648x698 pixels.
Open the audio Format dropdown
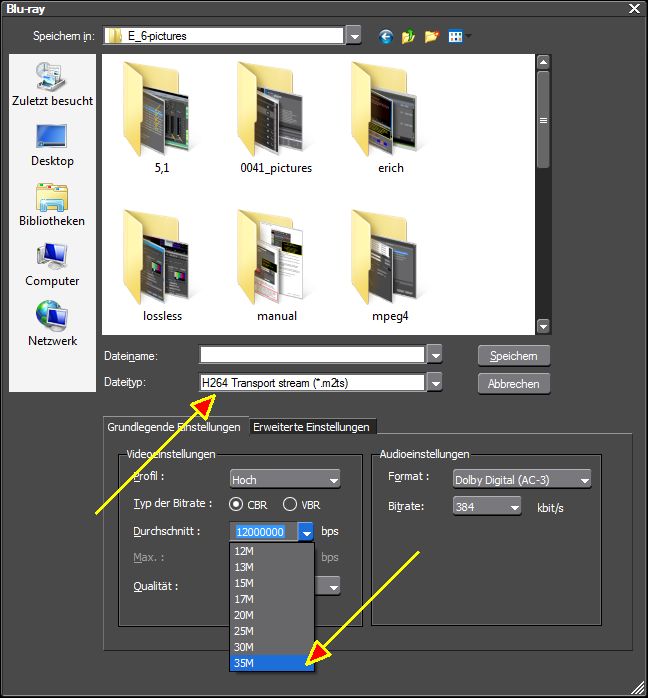[x=522, y=479]
